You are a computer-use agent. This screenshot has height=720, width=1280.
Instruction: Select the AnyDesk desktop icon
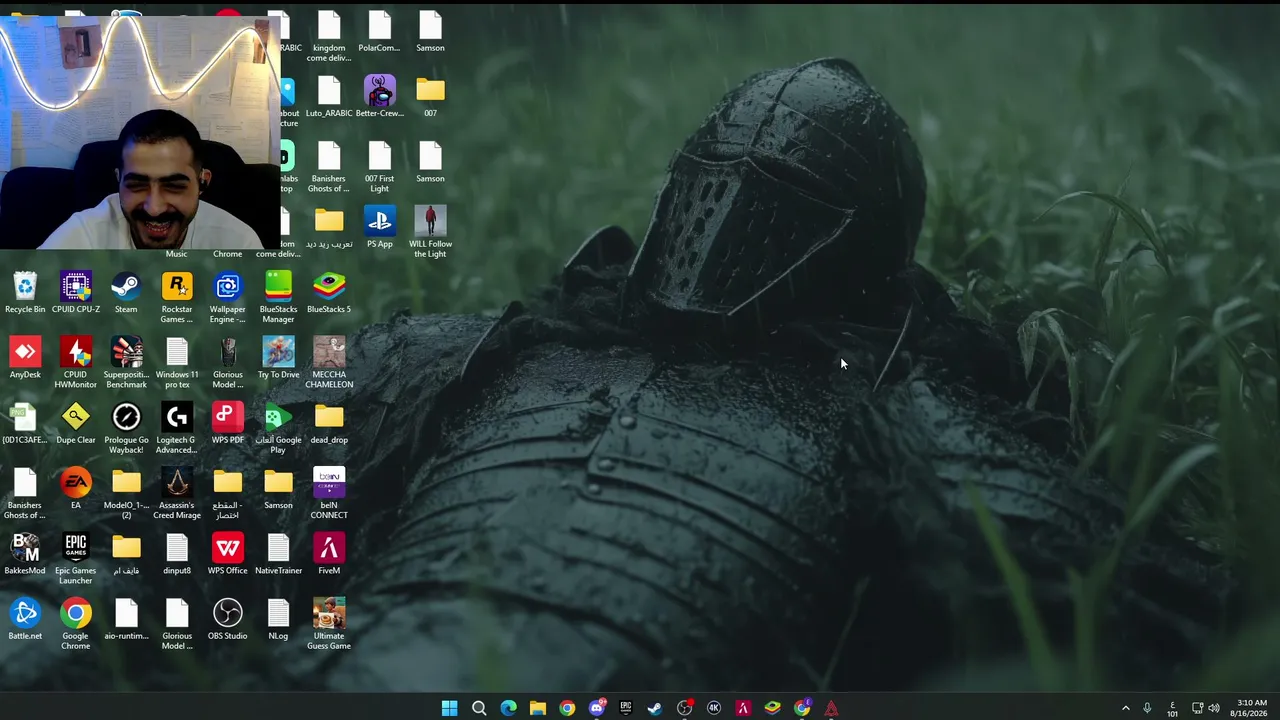pos(25,358)
